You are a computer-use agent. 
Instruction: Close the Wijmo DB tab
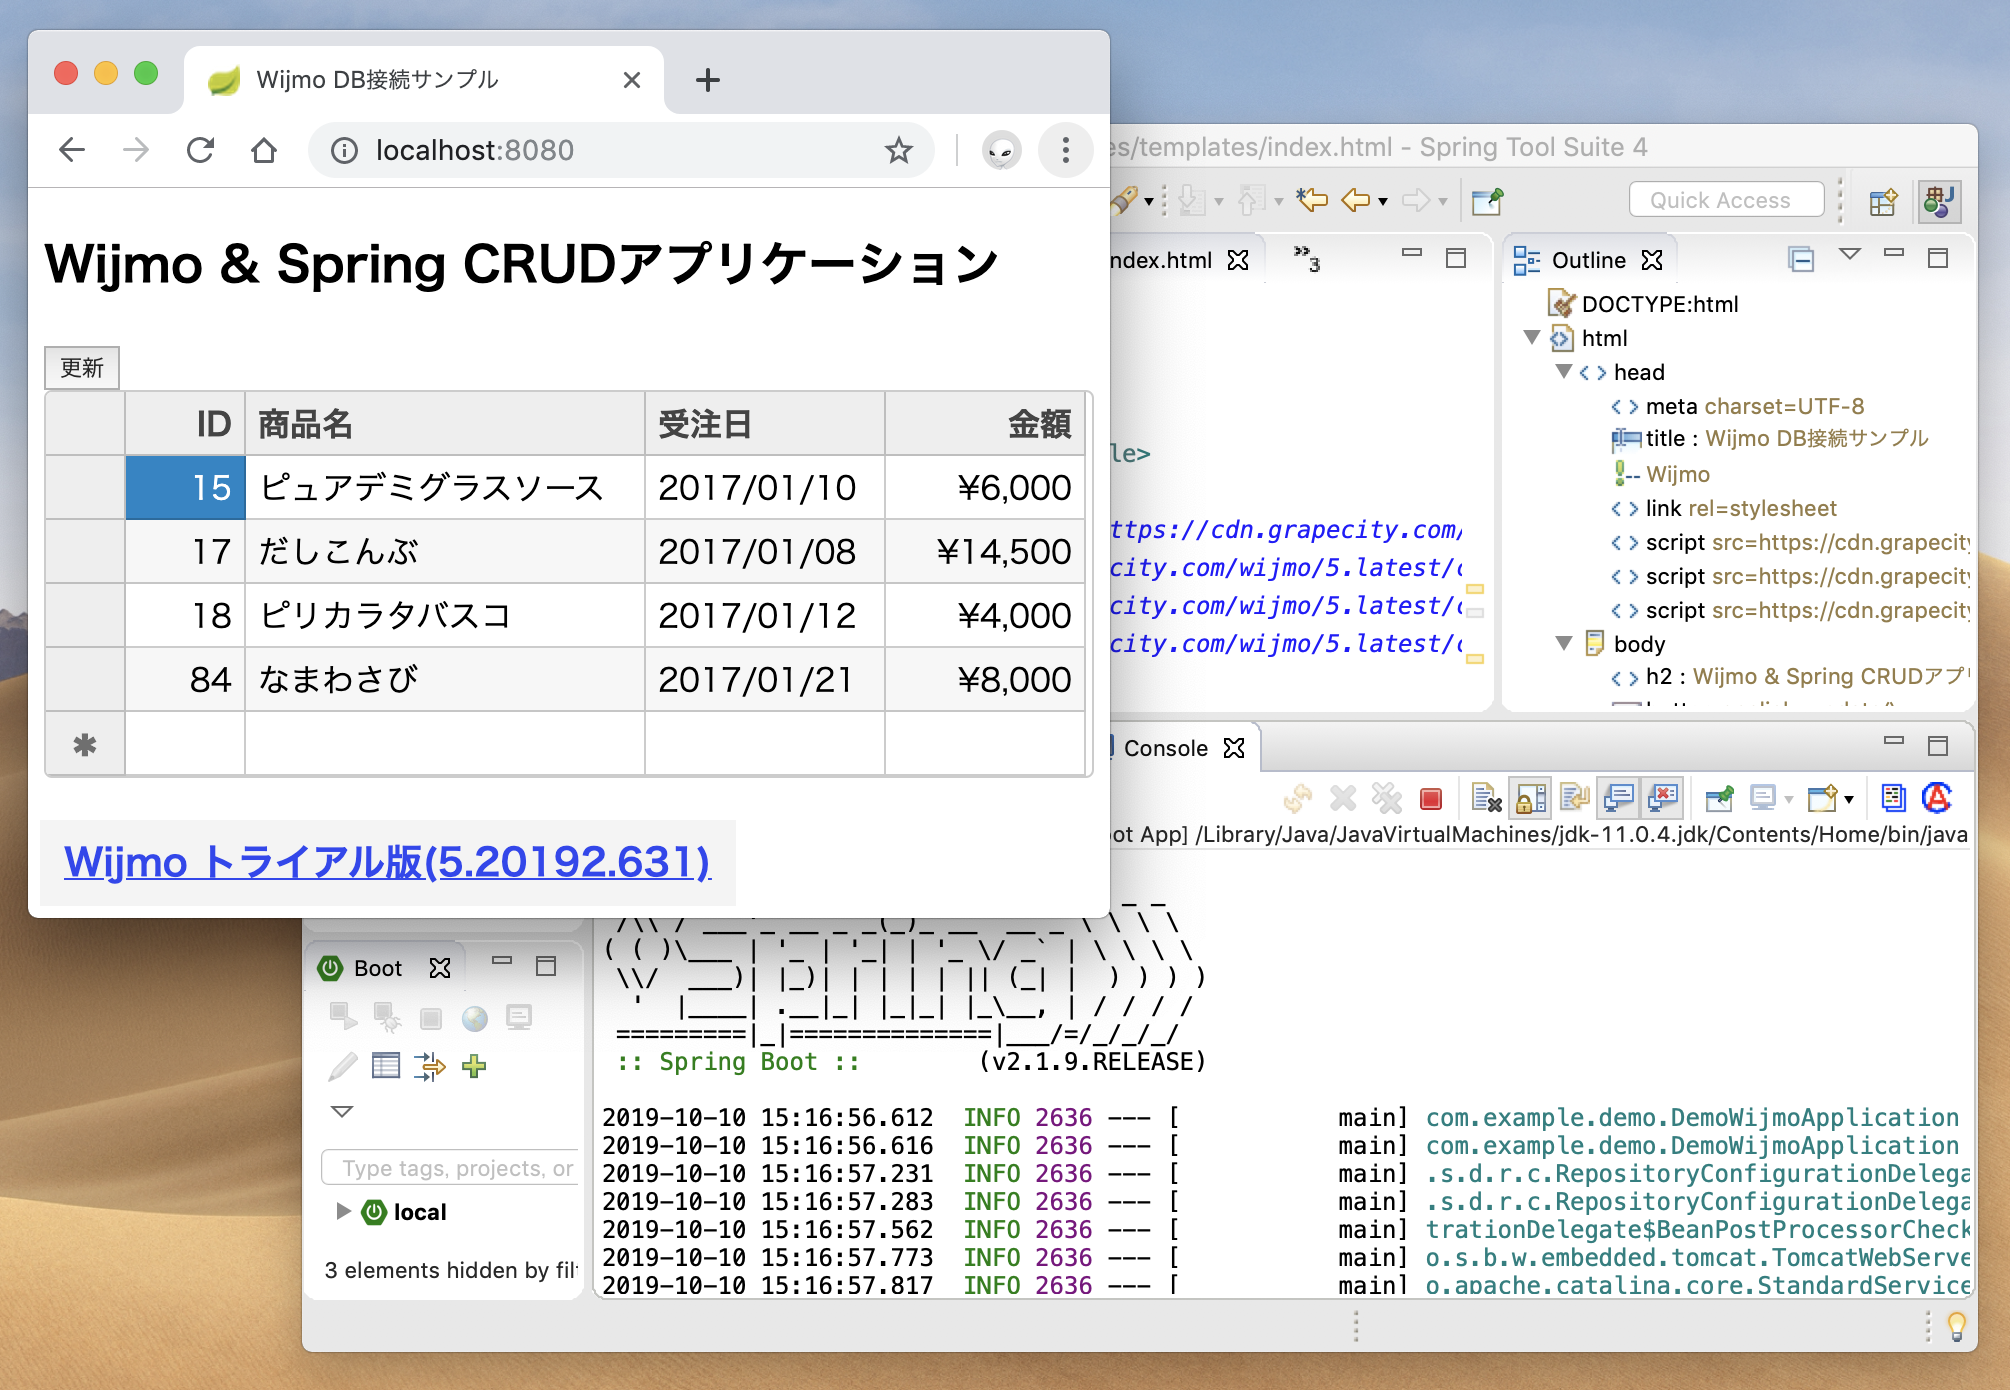[x=631, y=80]
